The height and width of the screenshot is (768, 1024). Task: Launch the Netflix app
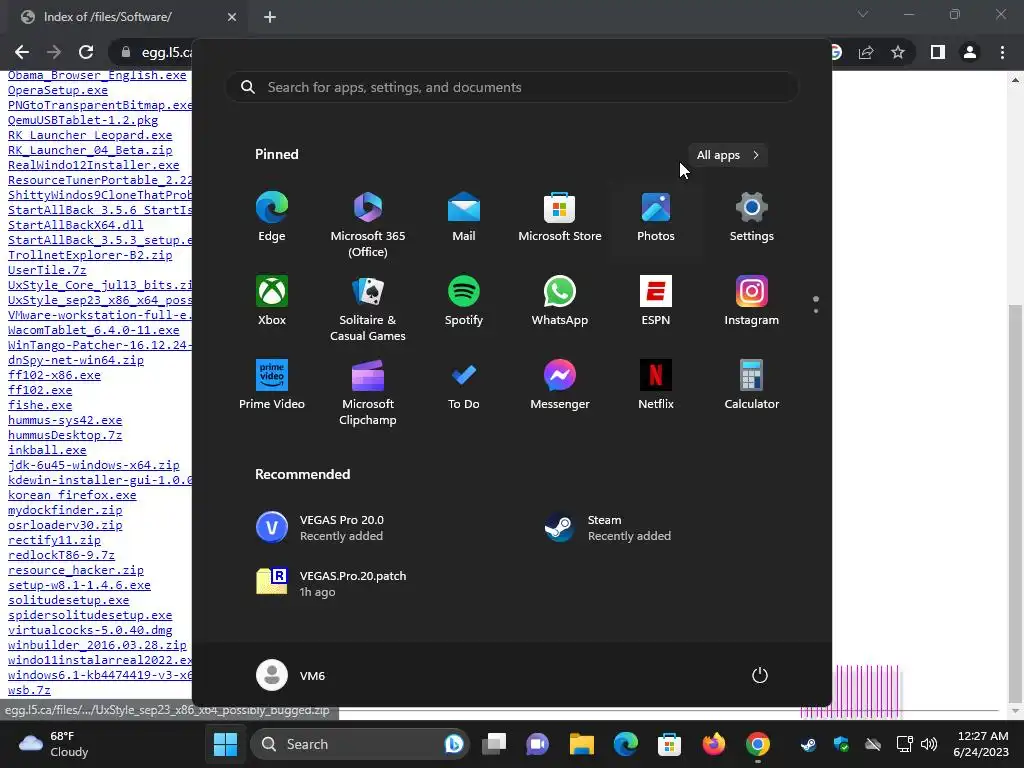click(x=656, y=385)
